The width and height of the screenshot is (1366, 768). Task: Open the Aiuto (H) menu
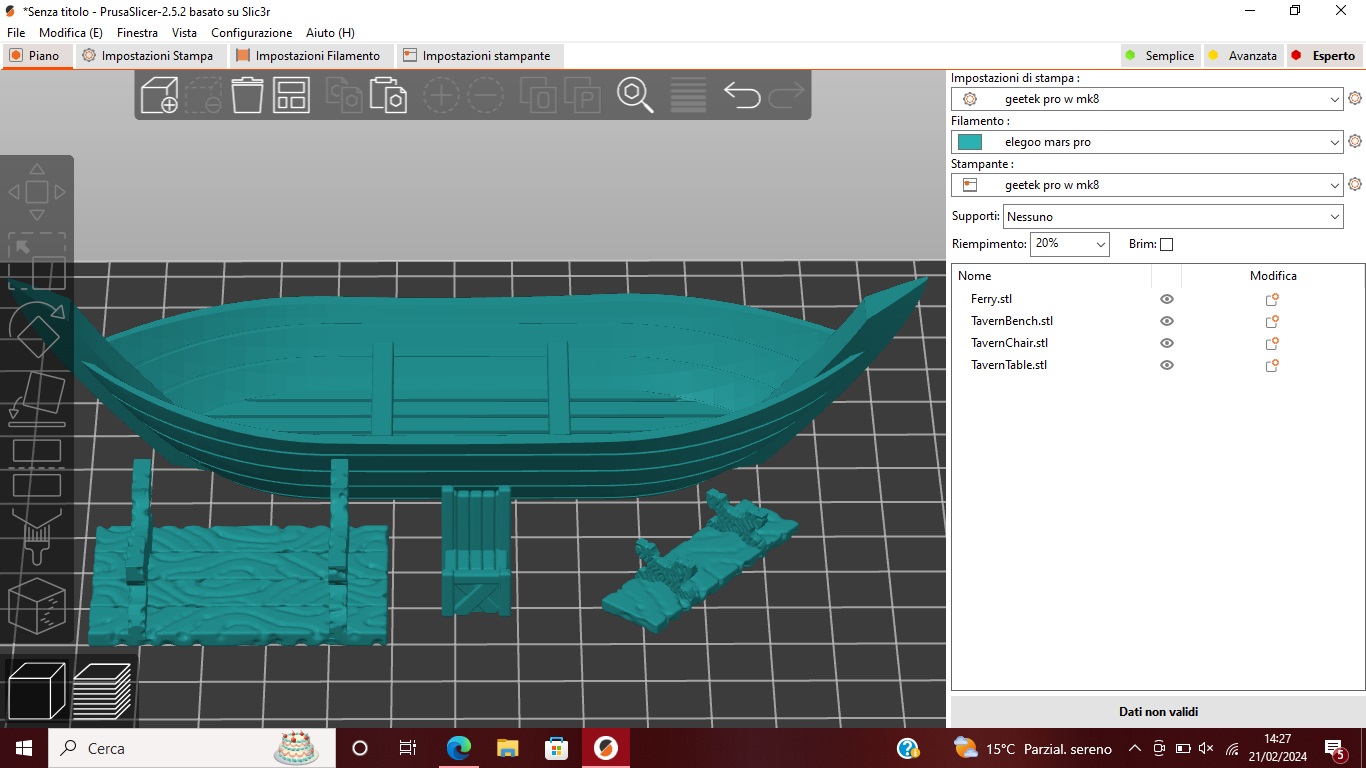[330, 33]
